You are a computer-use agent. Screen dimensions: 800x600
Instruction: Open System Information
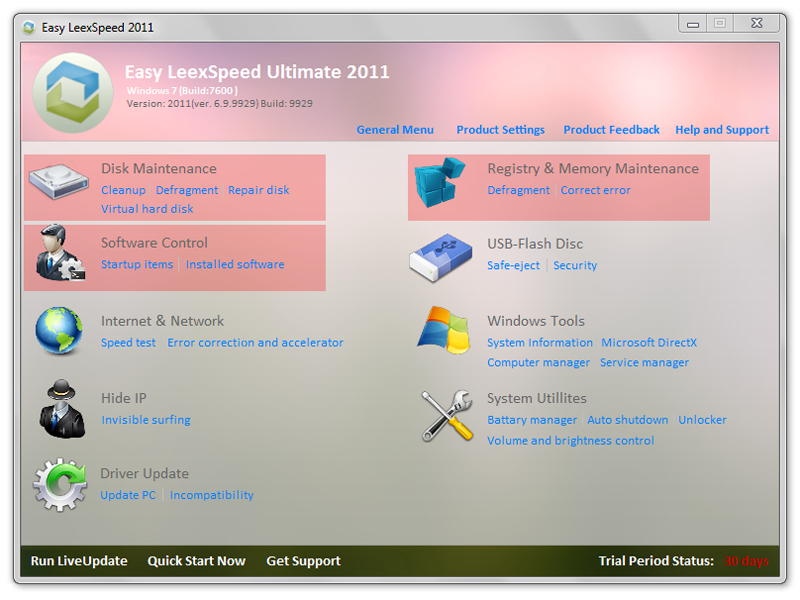tap(540, 342)
